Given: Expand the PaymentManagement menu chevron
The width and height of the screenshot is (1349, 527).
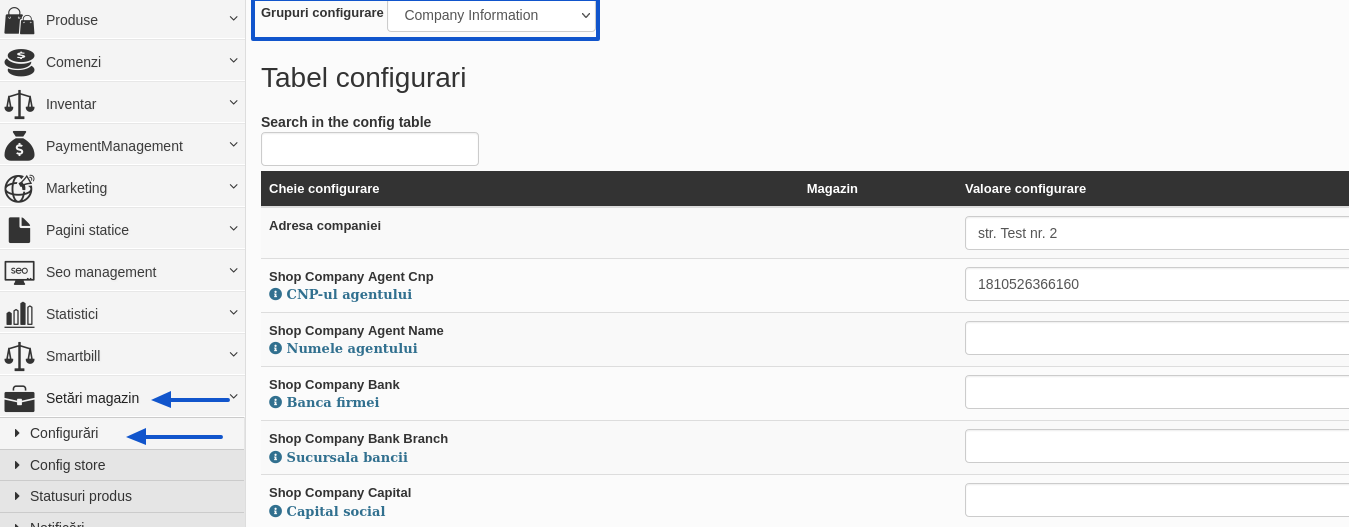Looking at the screenshot, I should tap(233, 144).
